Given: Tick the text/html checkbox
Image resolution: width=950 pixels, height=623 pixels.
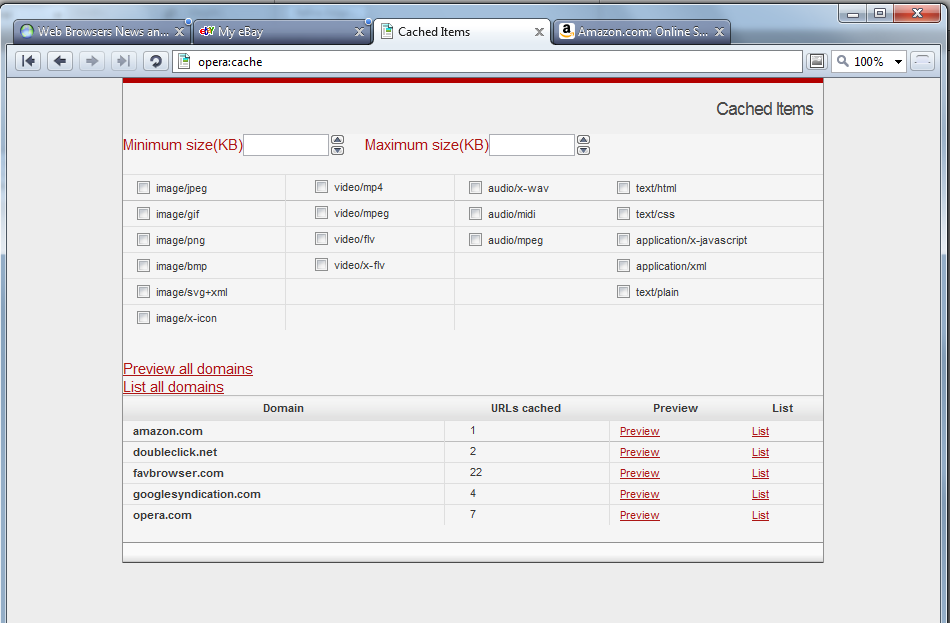Looking at the screenshot, I should (x=624, y=188).
